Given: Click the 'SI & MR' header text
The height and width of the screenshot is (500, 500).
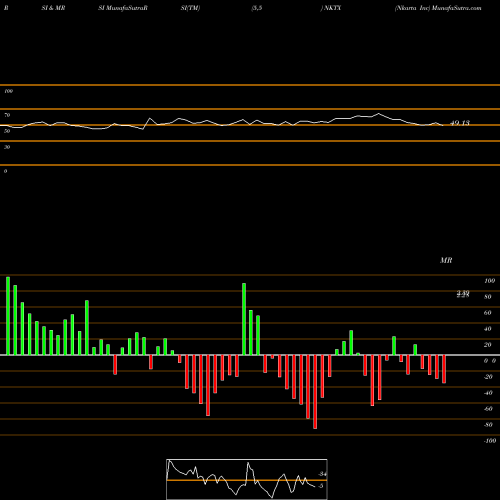Looking at the screenshot, I should (53, 8).
